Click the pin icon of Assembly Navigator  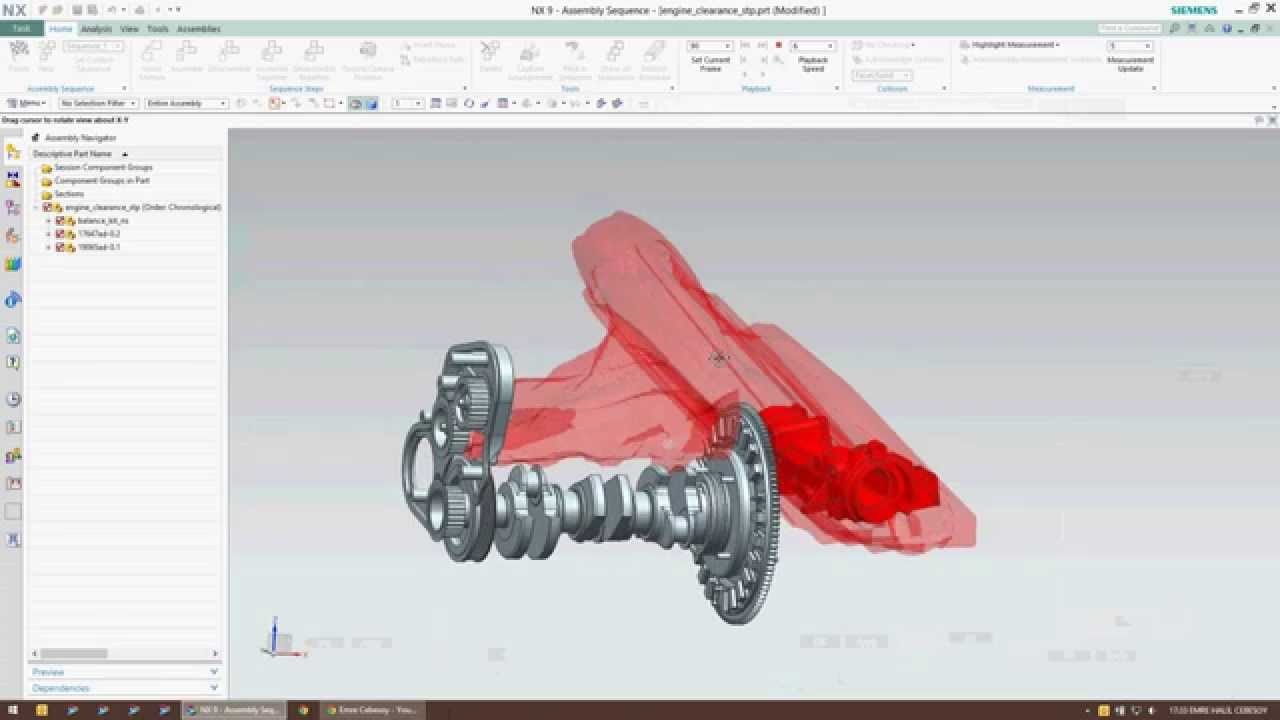click(36, 138)
